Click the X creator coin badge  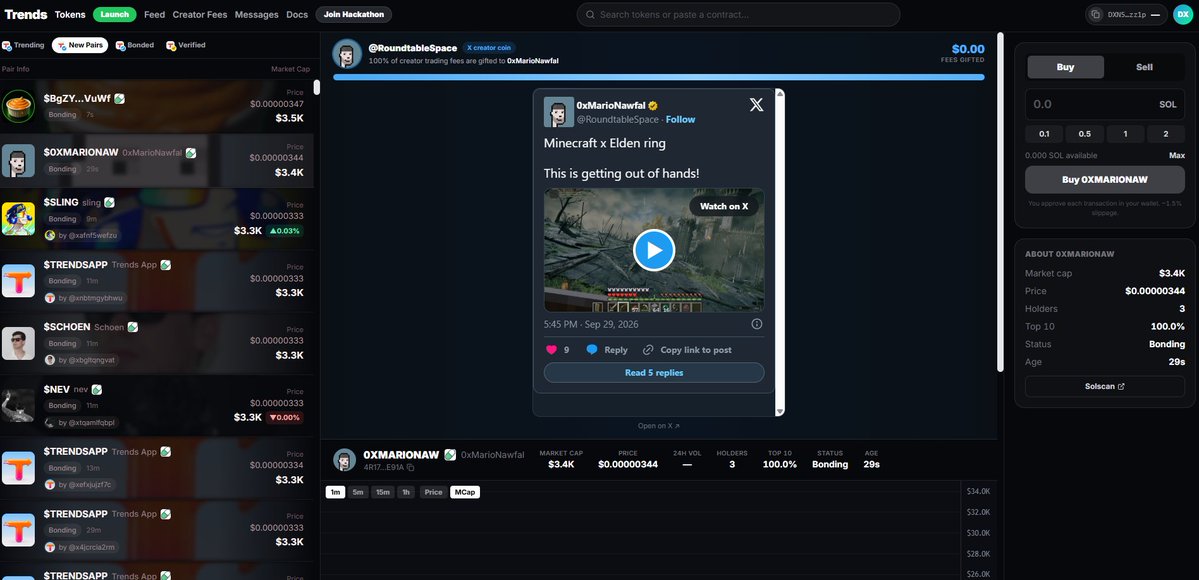(489, 47)
